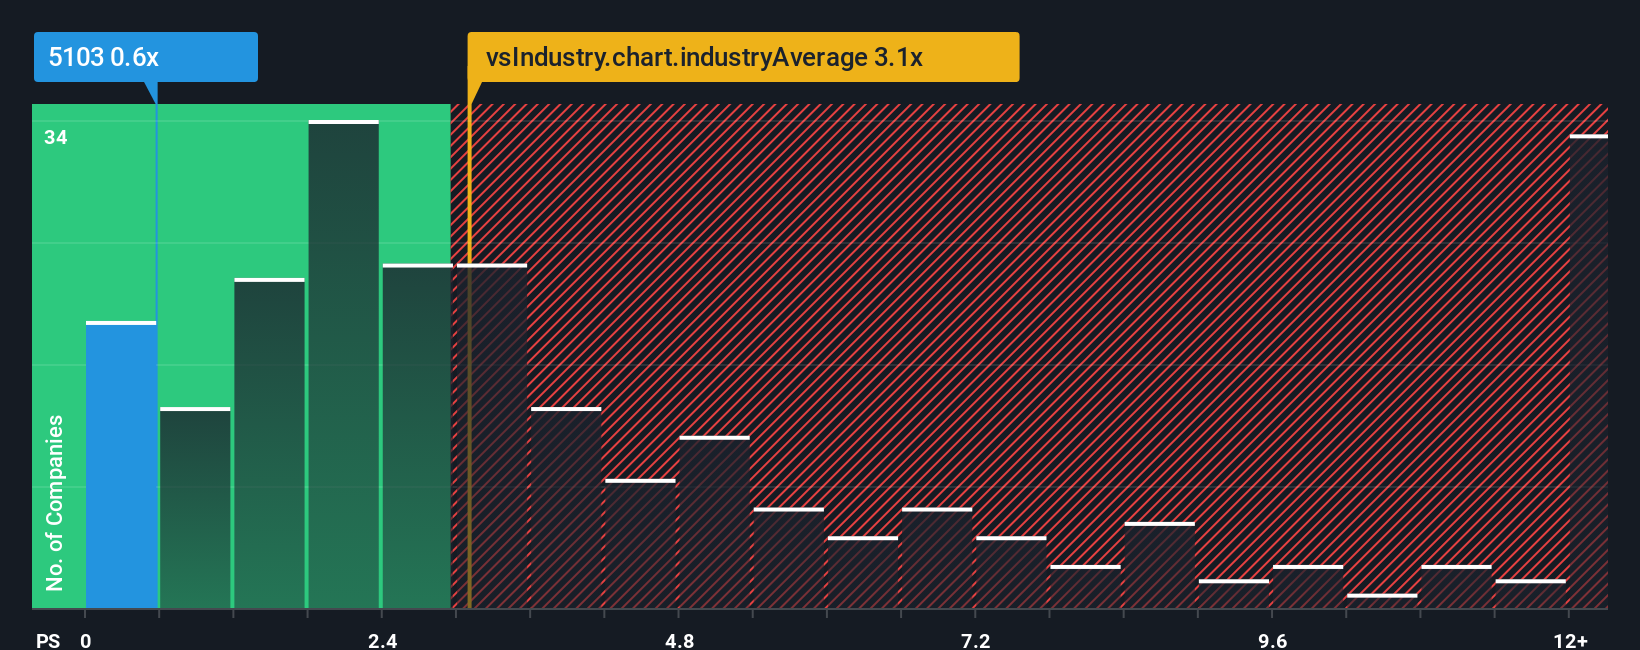Click the yellow industry average 3.1x label

(x=743, y=57)
